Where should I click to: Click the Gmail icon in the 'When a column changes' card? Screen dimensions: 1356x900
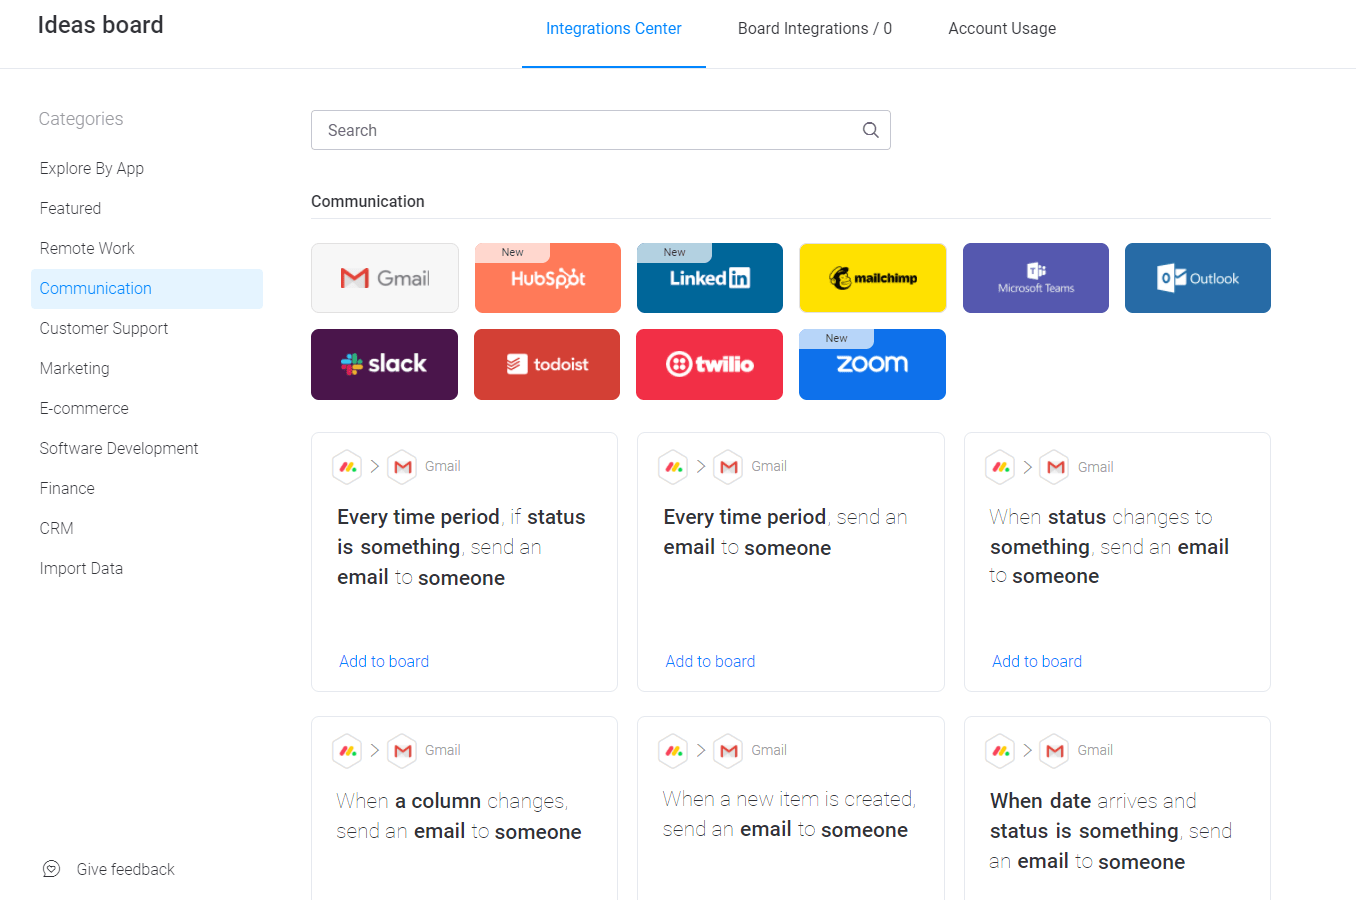coord(402,750)
